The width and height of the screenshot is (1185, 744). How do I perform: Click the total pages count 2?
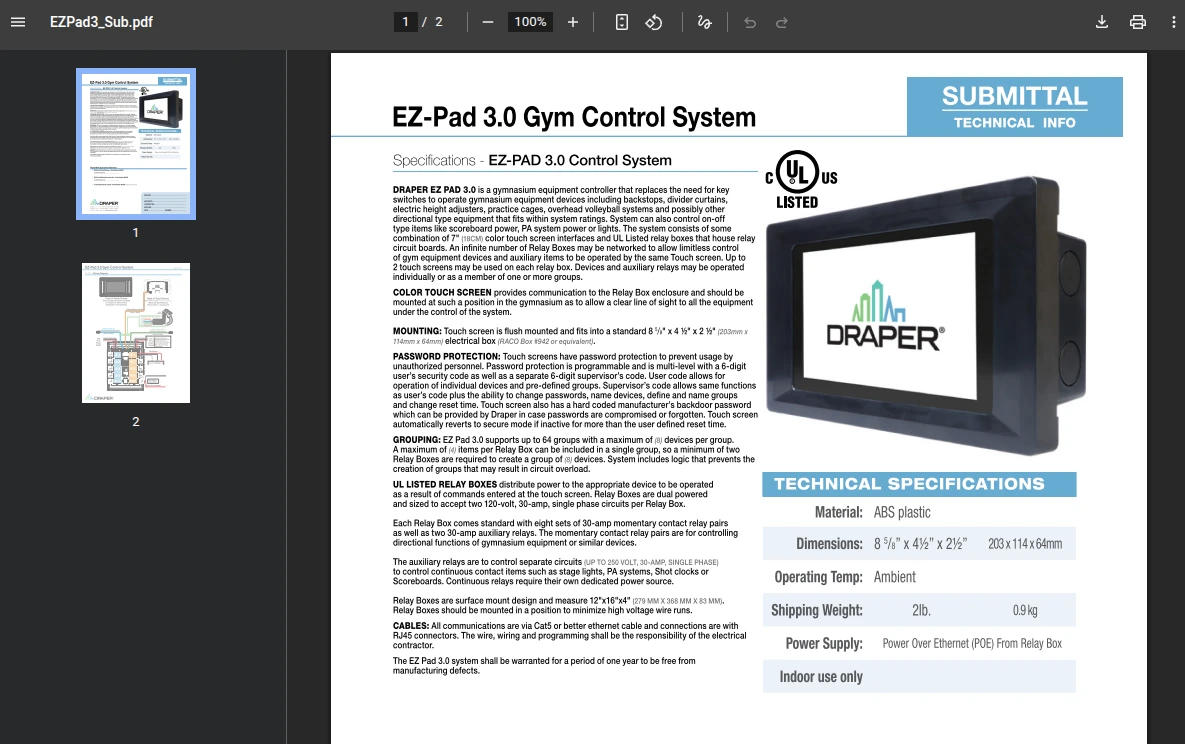[438, 22]
